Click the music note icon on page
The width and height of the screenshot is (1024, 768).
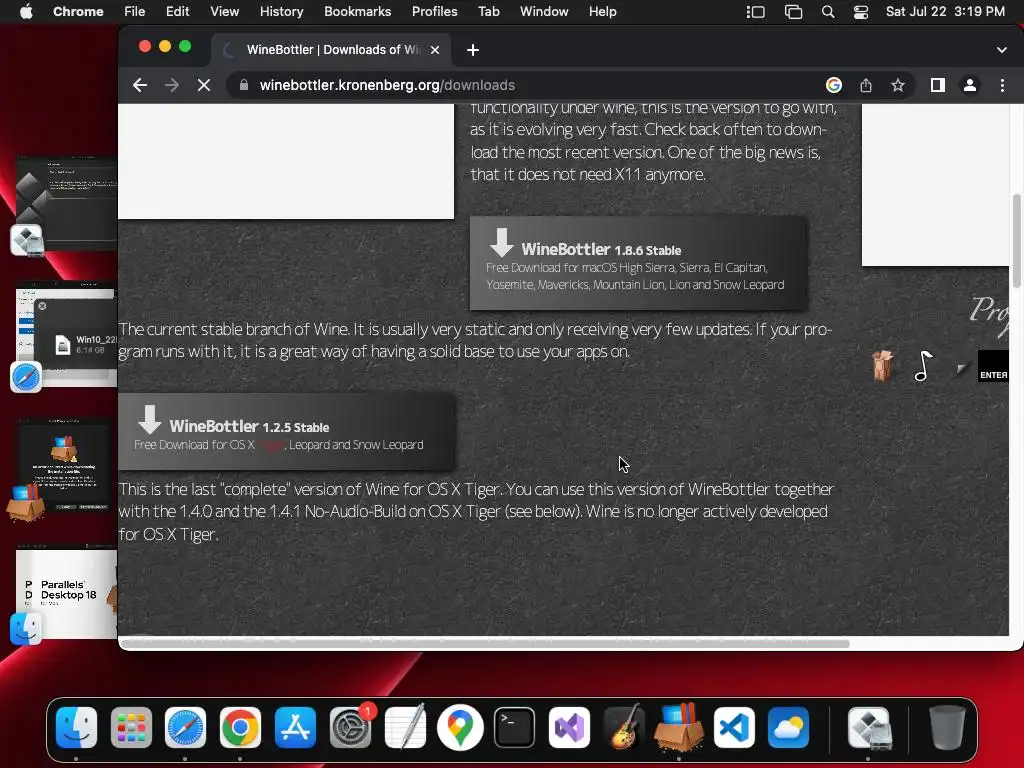[923, 366]
